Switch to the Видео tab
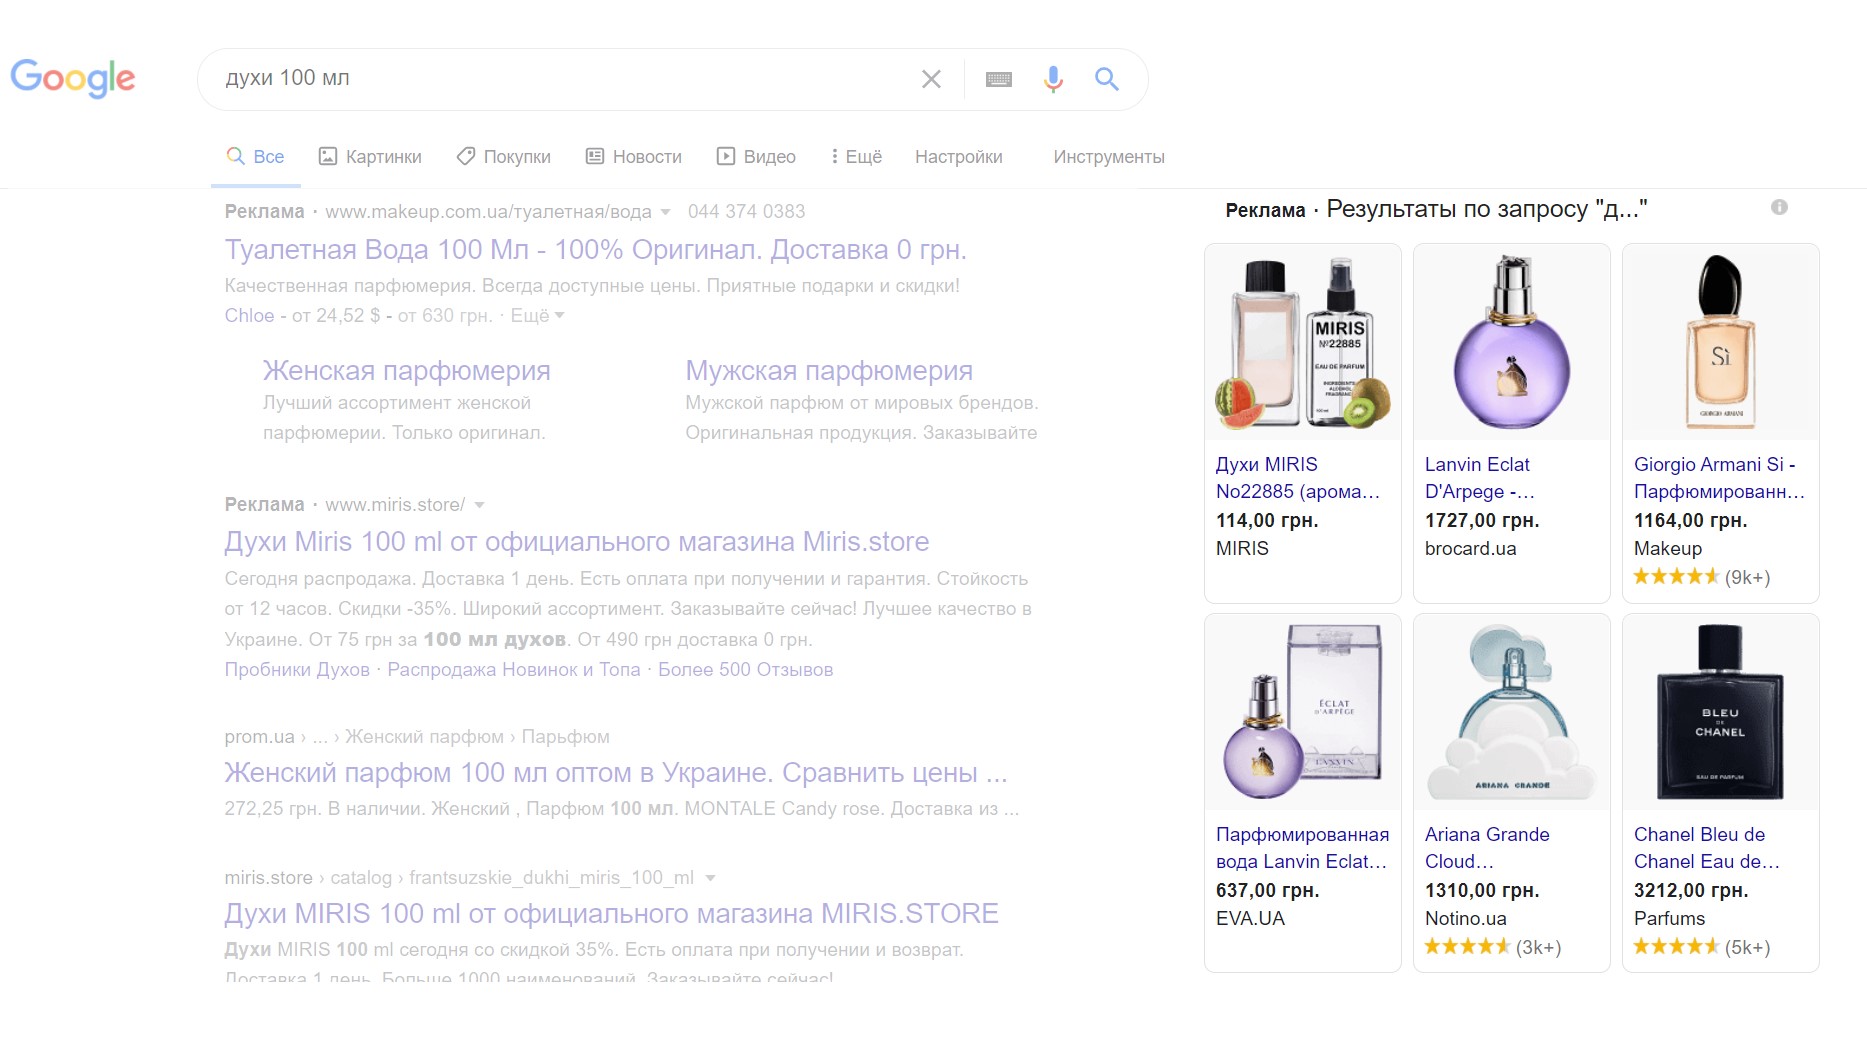Viewport: 1867px width, 1055px height. [756, 157]
